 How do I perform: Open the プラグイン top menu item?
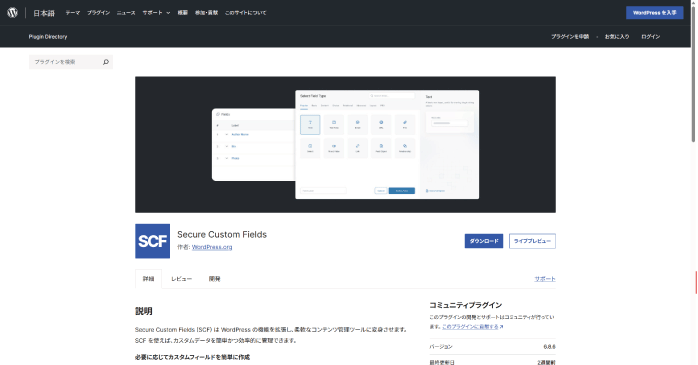(98, 13)
